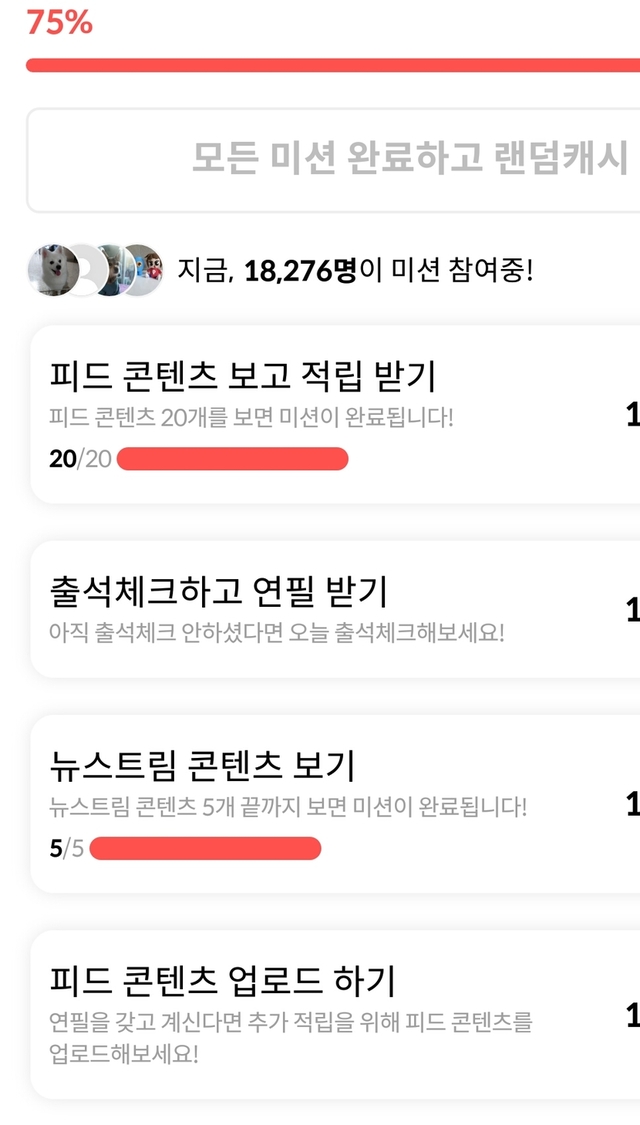Tap the third overlapping participant avatar
Screen dimensions: 640x1125
(x=117, y=269)
